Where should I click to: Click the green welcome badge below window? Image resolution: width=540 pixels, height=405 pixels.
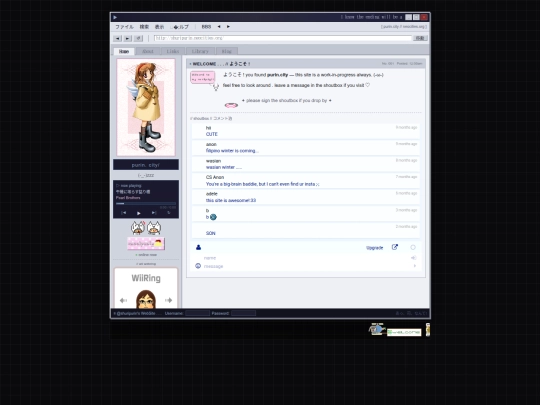pos(404,332)
